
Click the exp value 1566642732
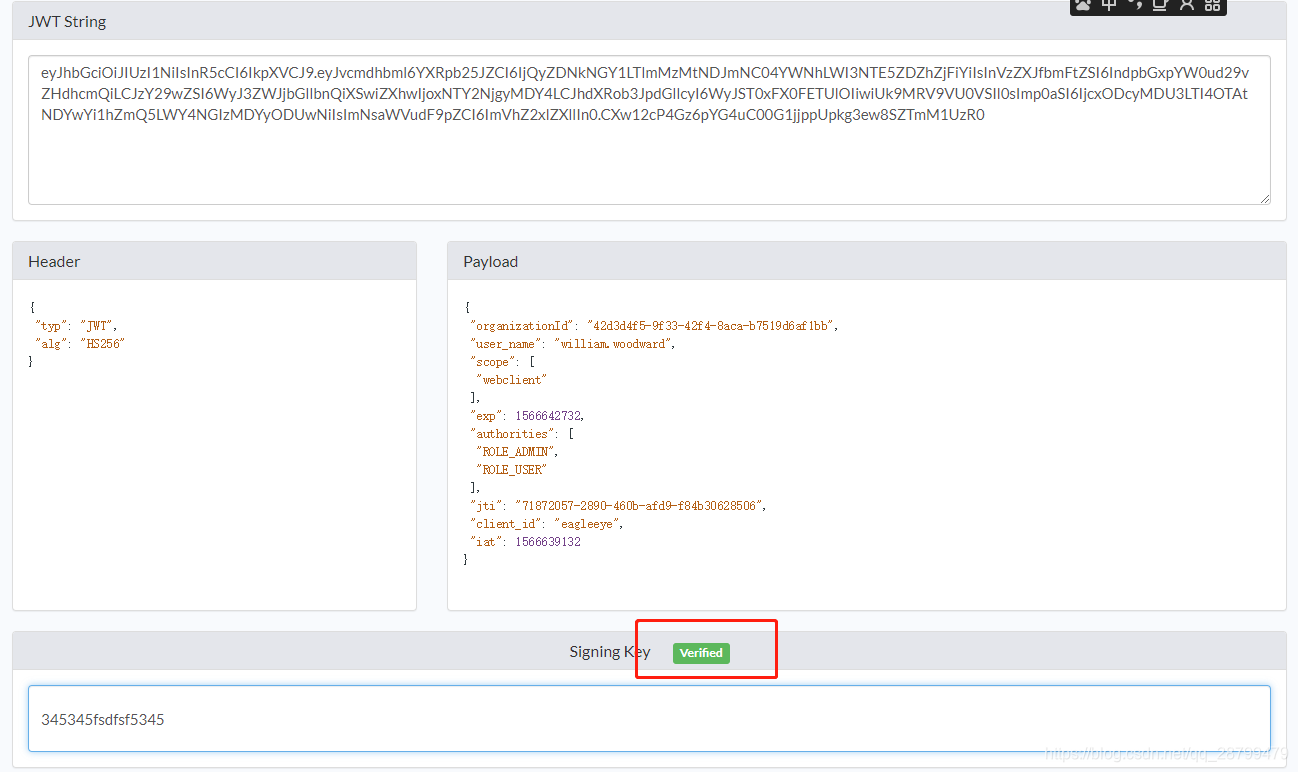point(548,416)
